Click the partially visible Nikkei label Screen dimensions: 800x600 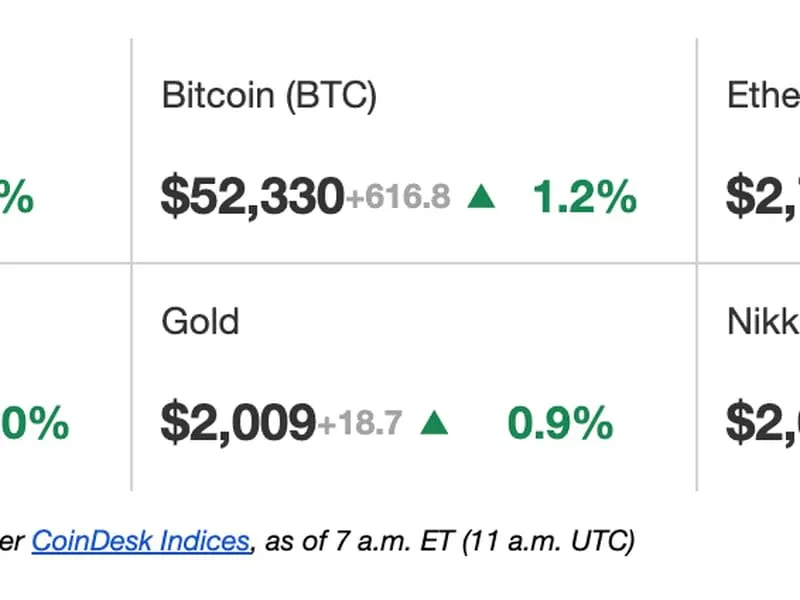pyautogui.click(x=764, y=322)
